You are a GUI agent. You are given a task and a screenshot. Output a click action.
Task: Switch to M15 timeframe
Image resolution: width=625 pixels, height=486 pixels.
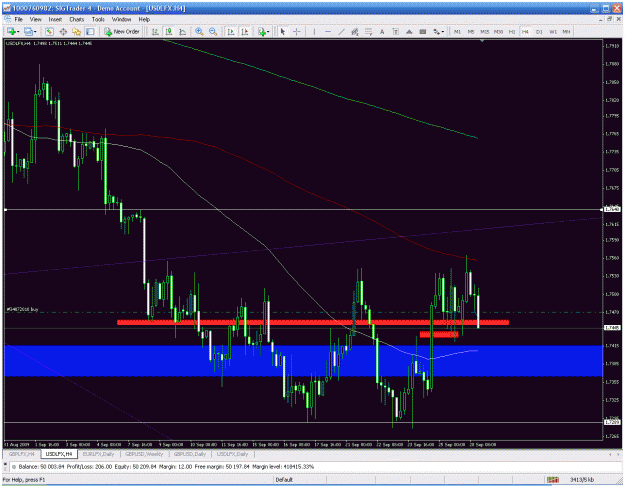[485, 31]
